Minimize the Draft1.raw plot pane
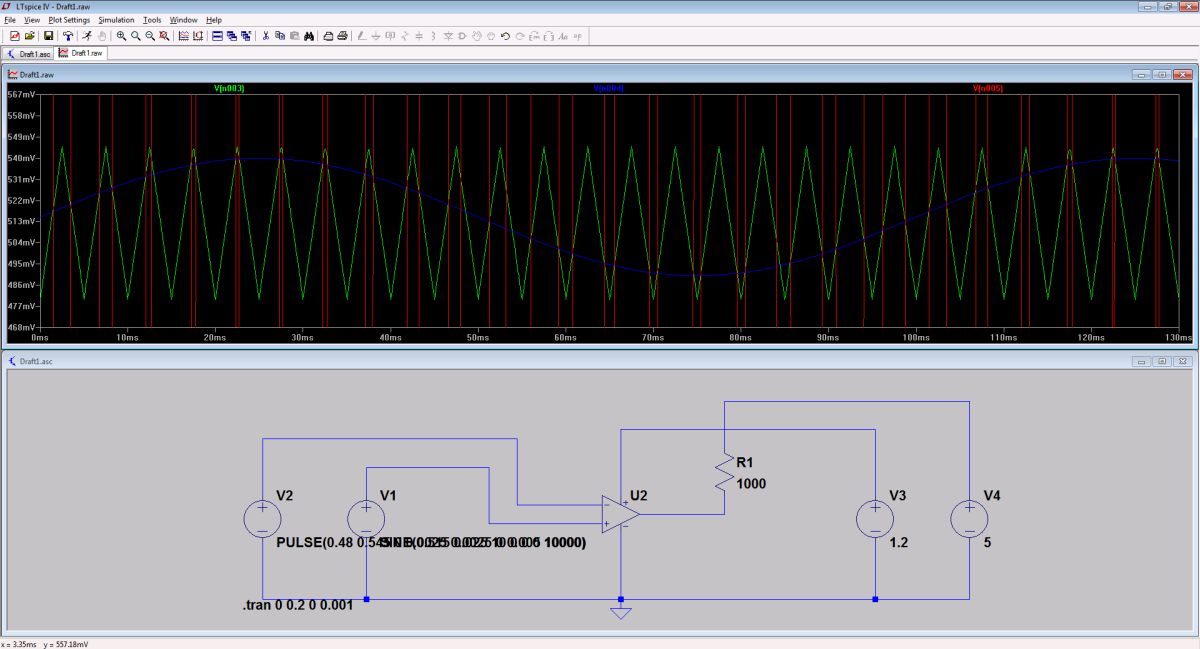The height and width of the screenshot is (649, 1200). 1142,75
